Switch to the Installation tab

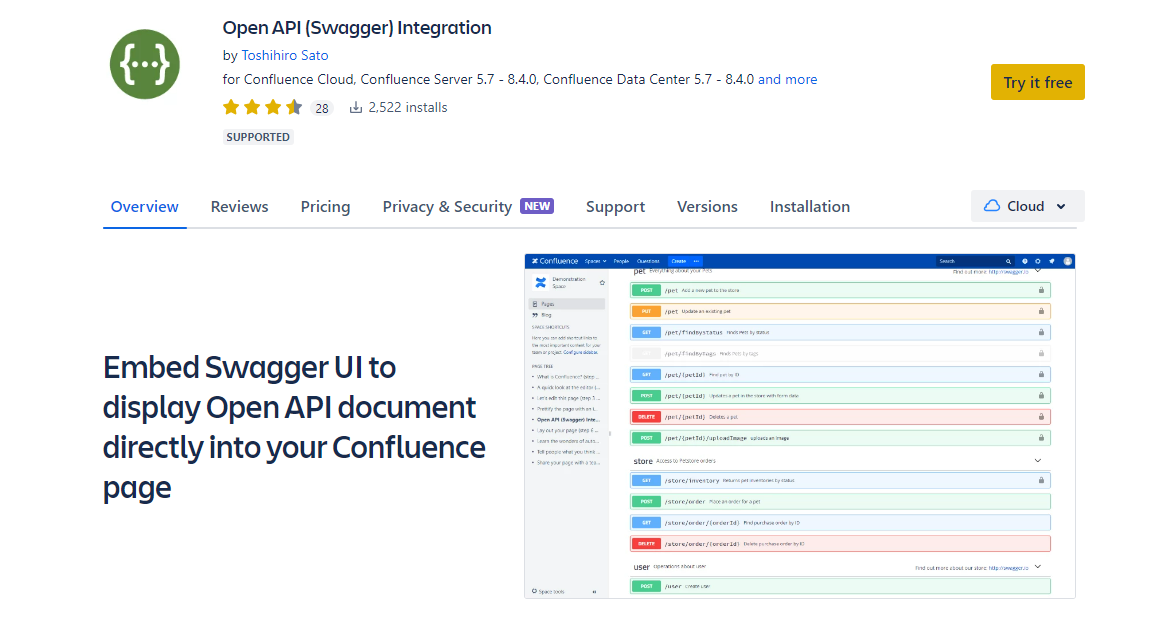point(810,207)
